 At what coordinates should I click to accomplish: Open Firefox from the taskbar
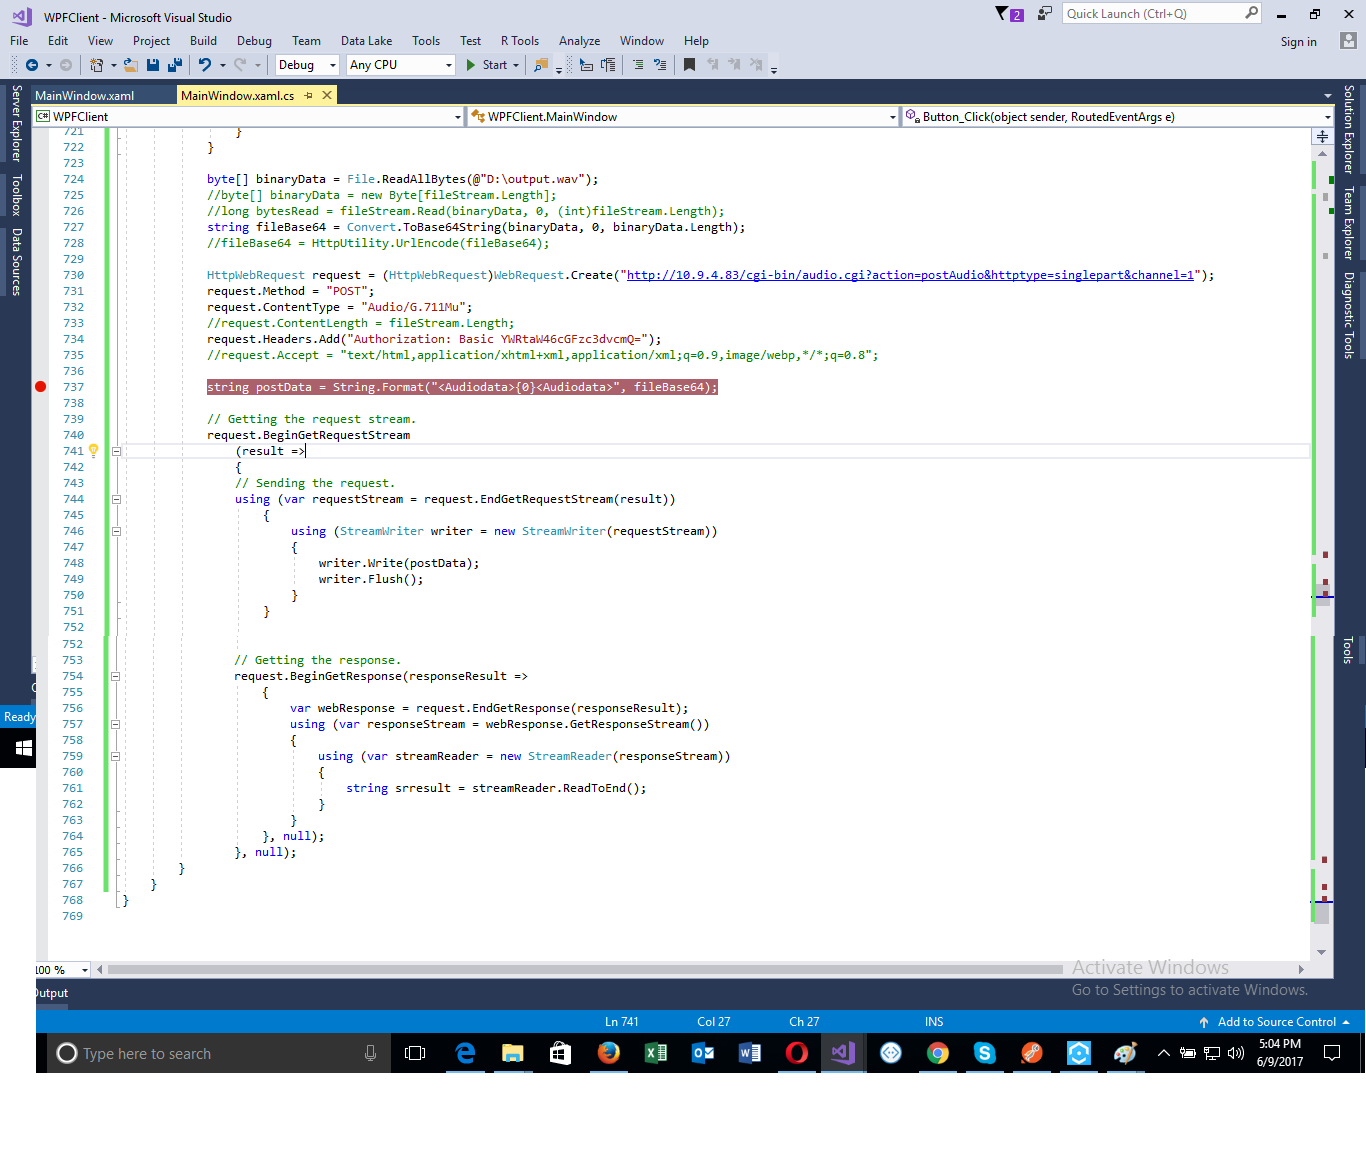(608, 1053)
